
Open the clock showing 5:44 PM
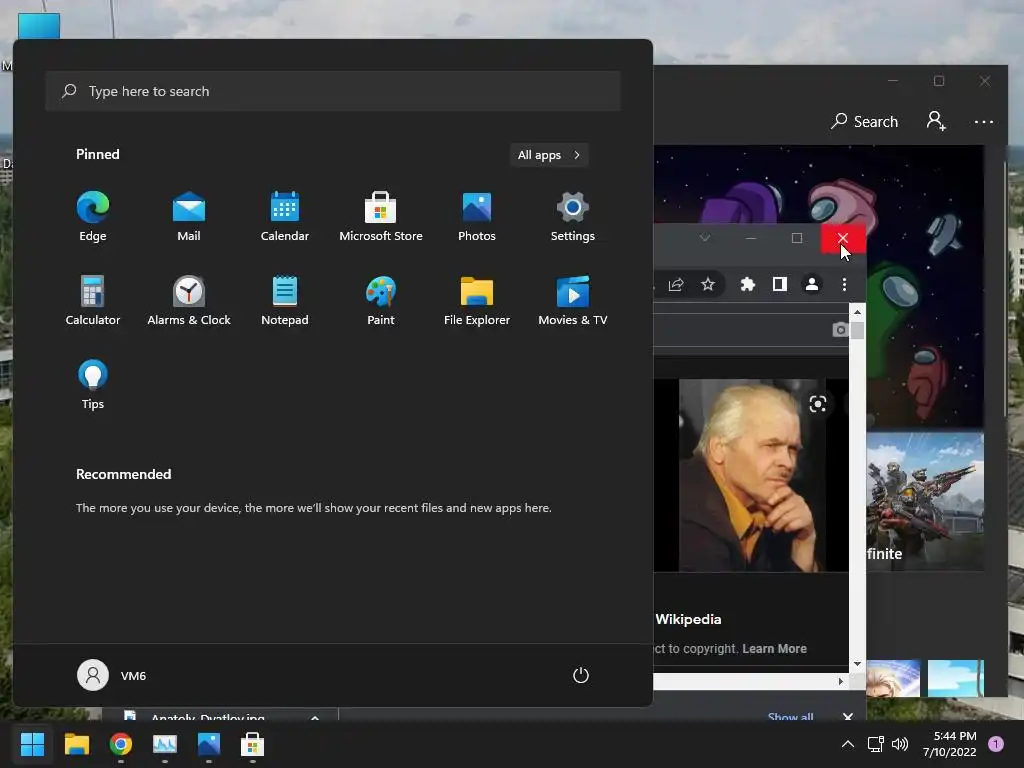click(950, 744)
